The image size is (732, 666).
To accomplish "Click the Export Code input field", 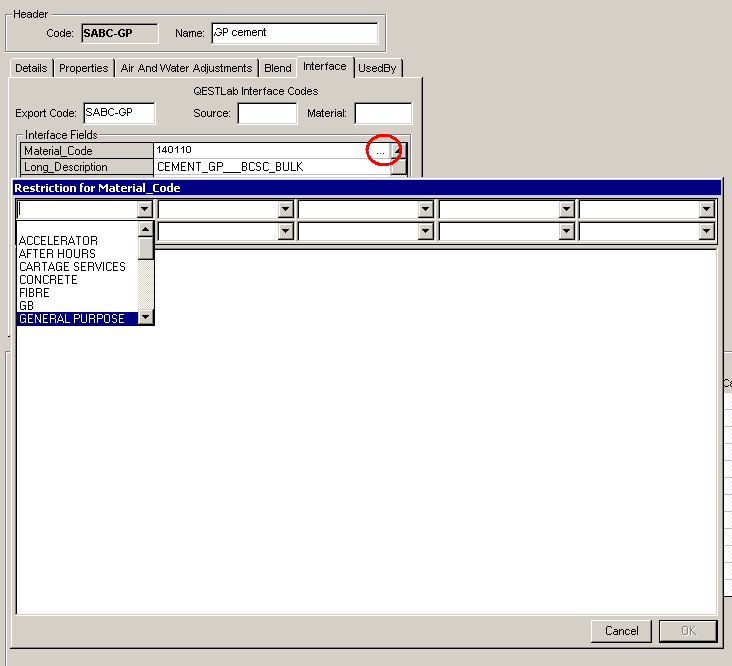I will coord(119,113).
